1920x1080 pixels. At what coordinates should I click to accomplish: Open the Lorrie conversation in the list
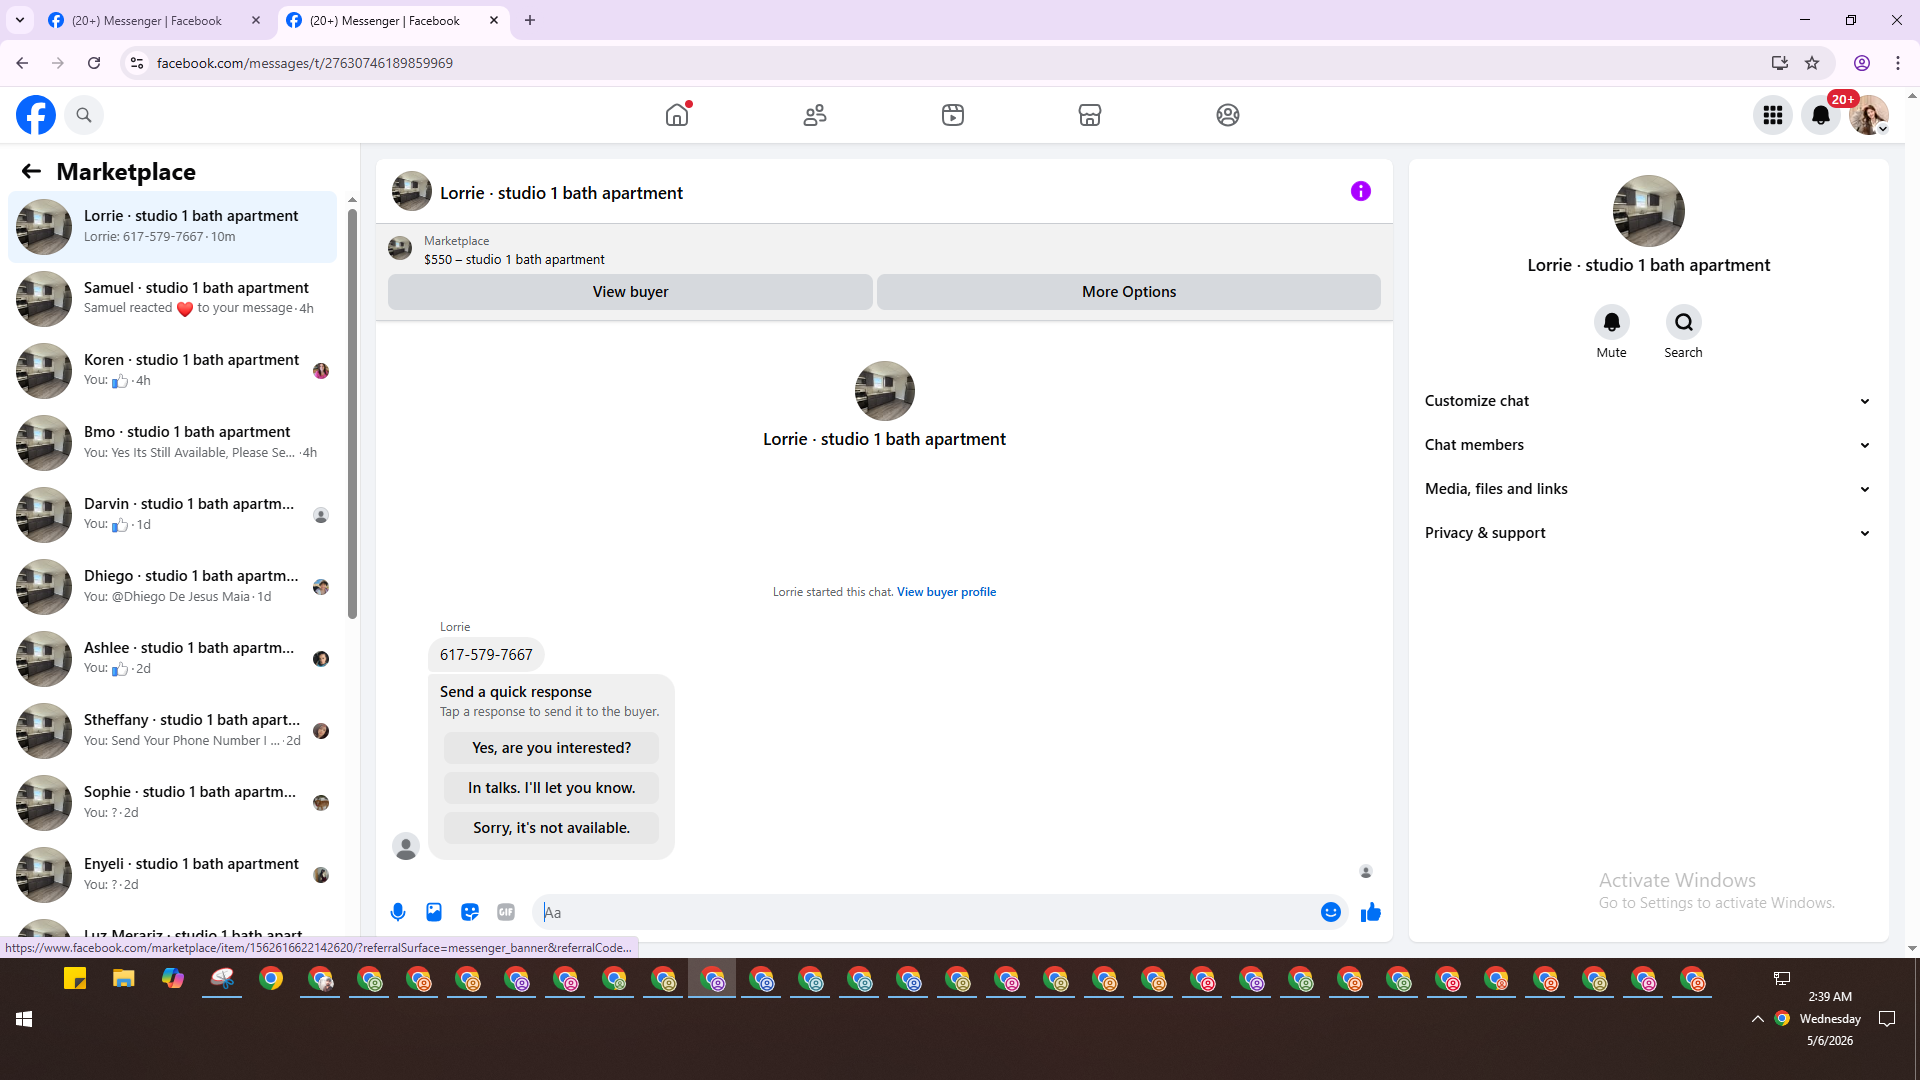tap(172, 227)
